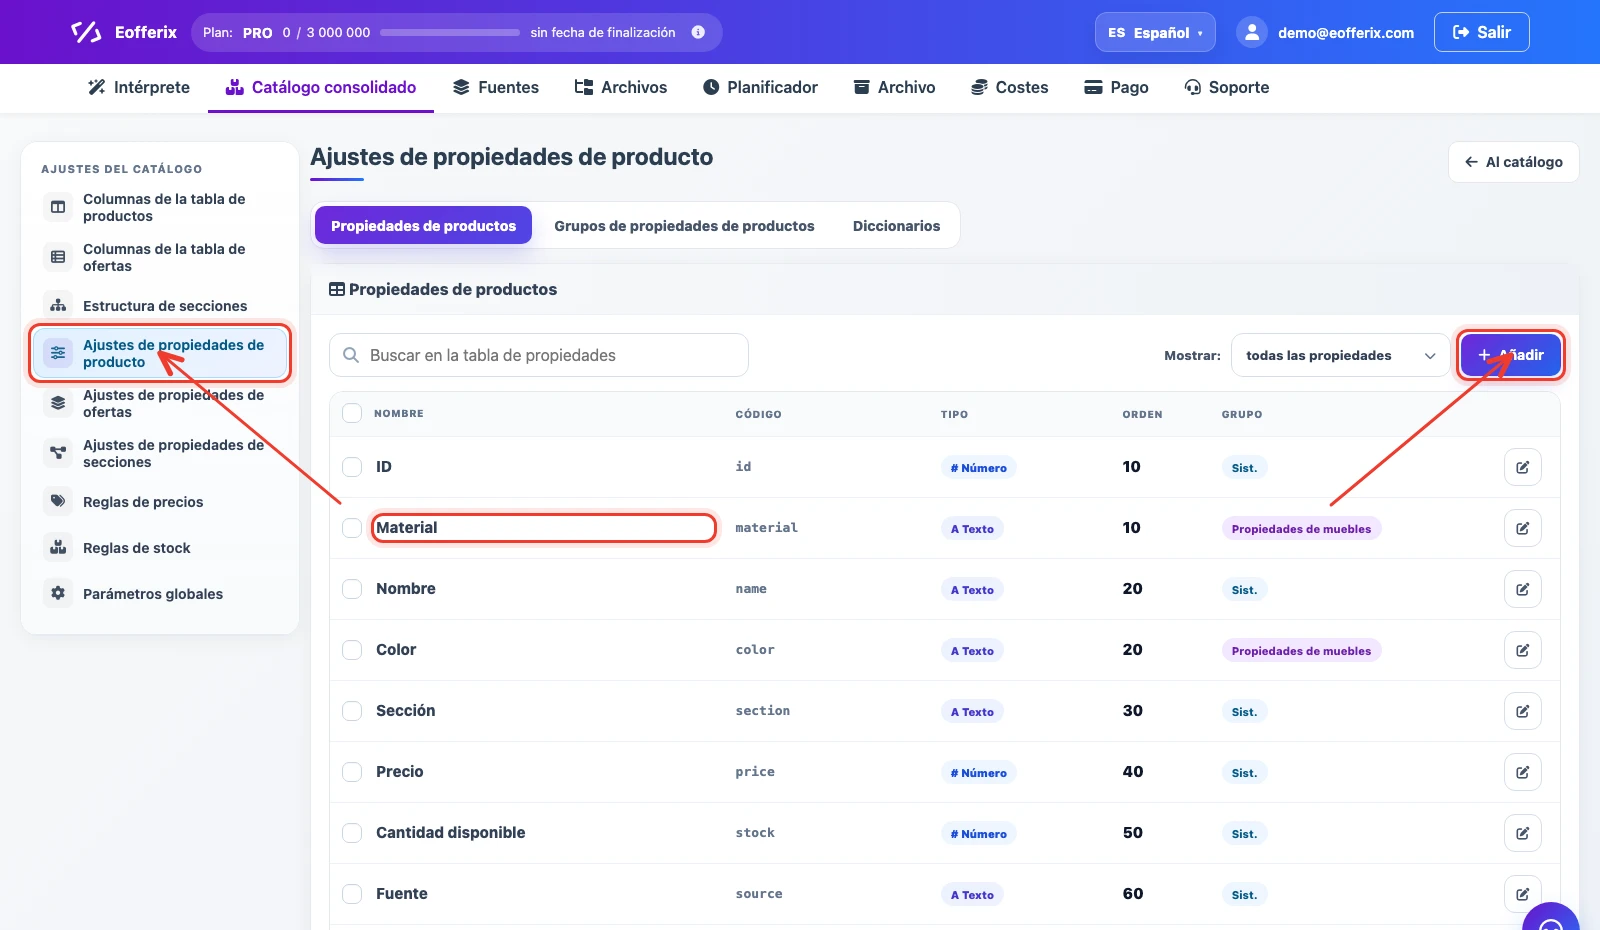This screenshot has width=1600, height=930.
Task: Open the Archivos menu
Action: (621, 87)
